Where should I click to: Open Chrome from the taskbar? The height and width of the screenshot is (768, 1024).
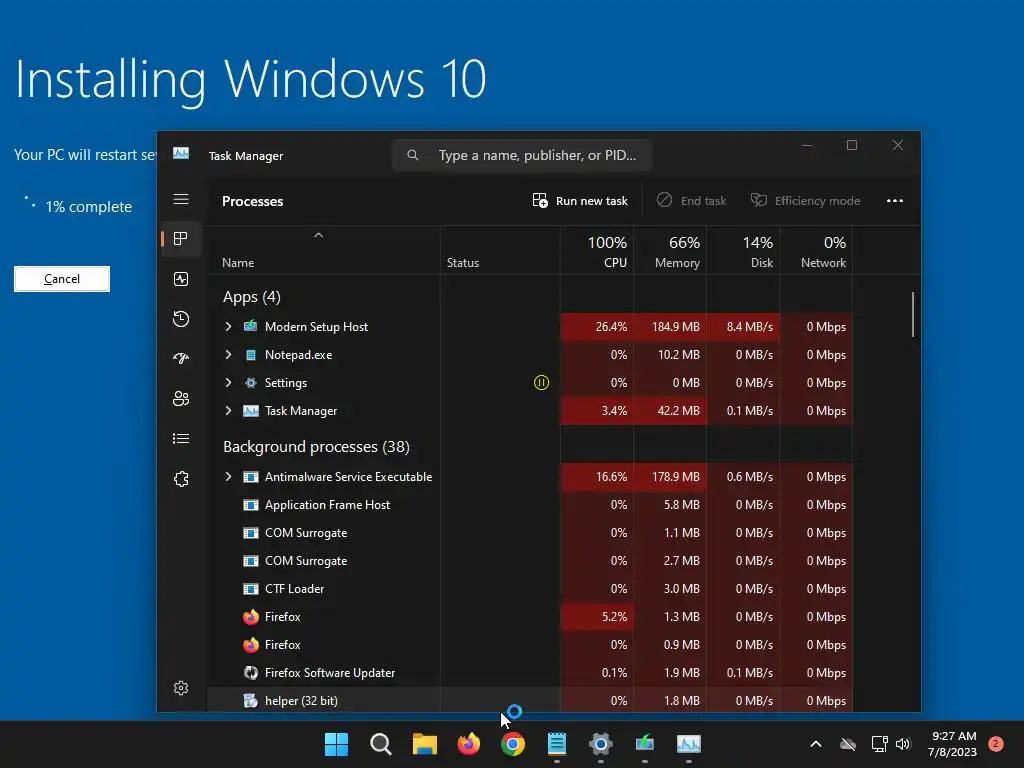(513, 744)
